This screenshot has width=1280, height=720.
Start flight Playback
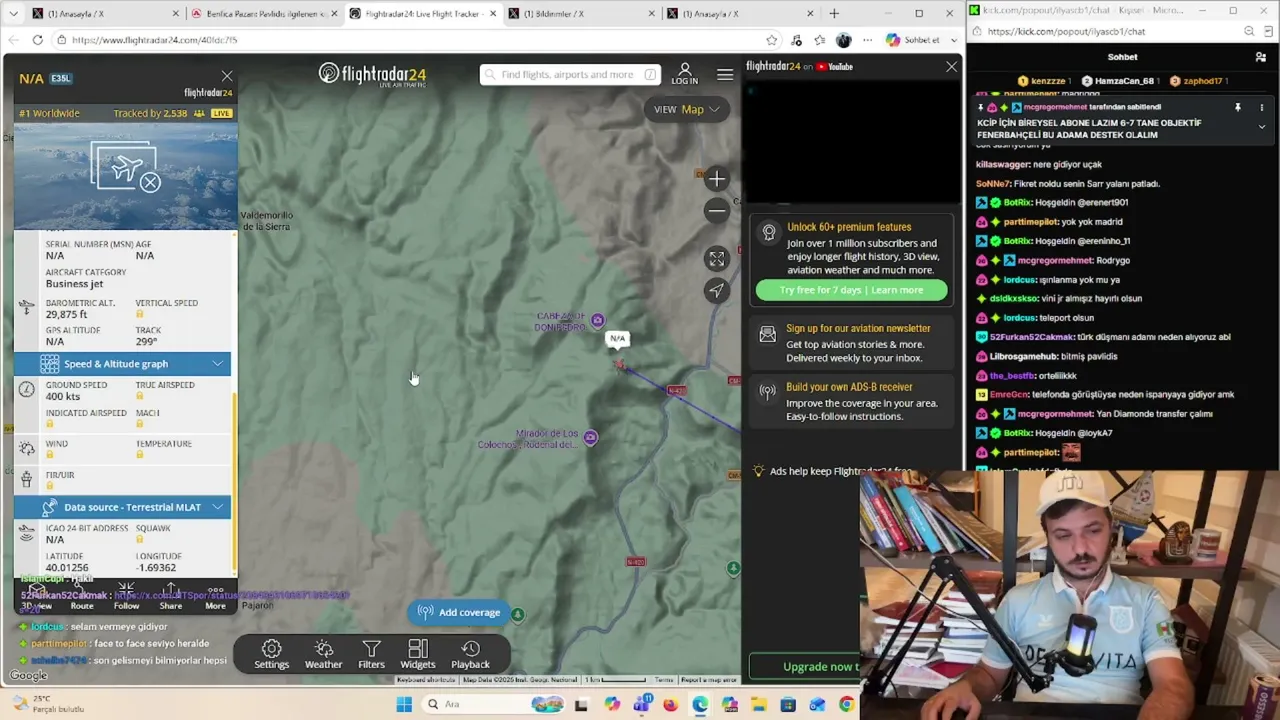click(470, 655)
